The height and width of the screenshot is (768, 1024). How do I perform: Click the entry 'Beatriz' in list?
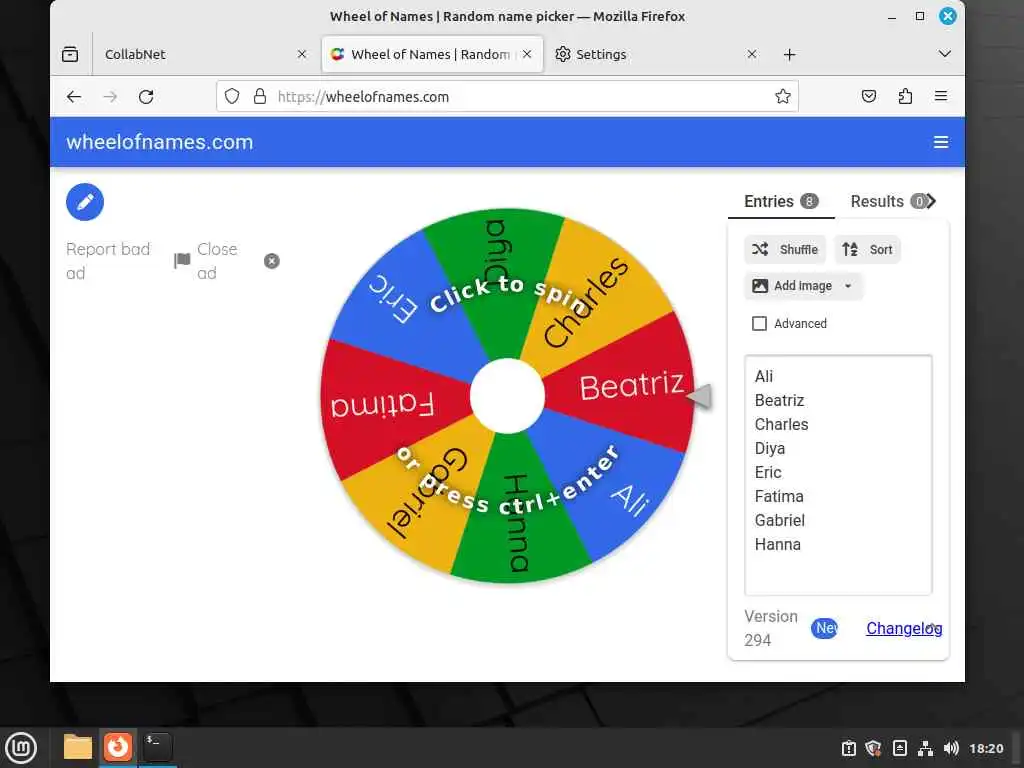click(x=779, y=400)
